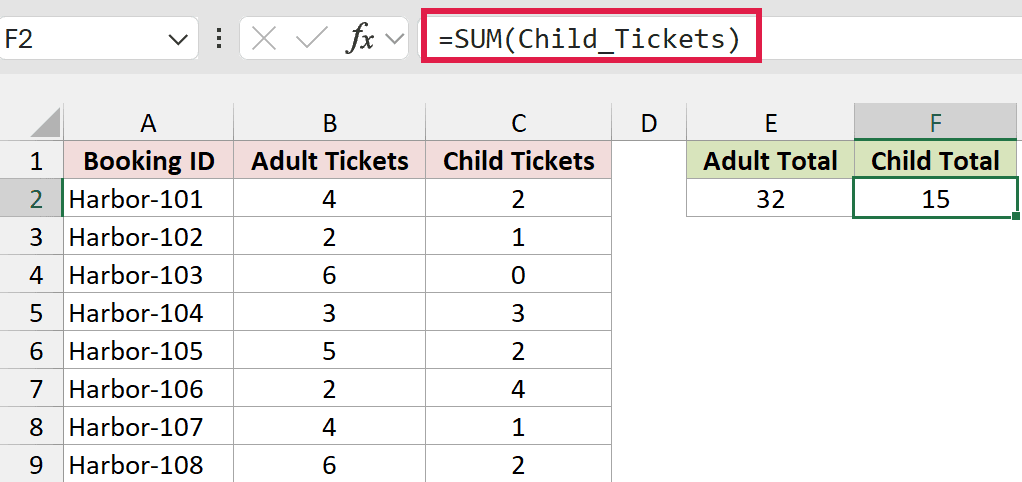
Task: Expand the dropdown arrow beside the fx icon
Action: point(394,40)
